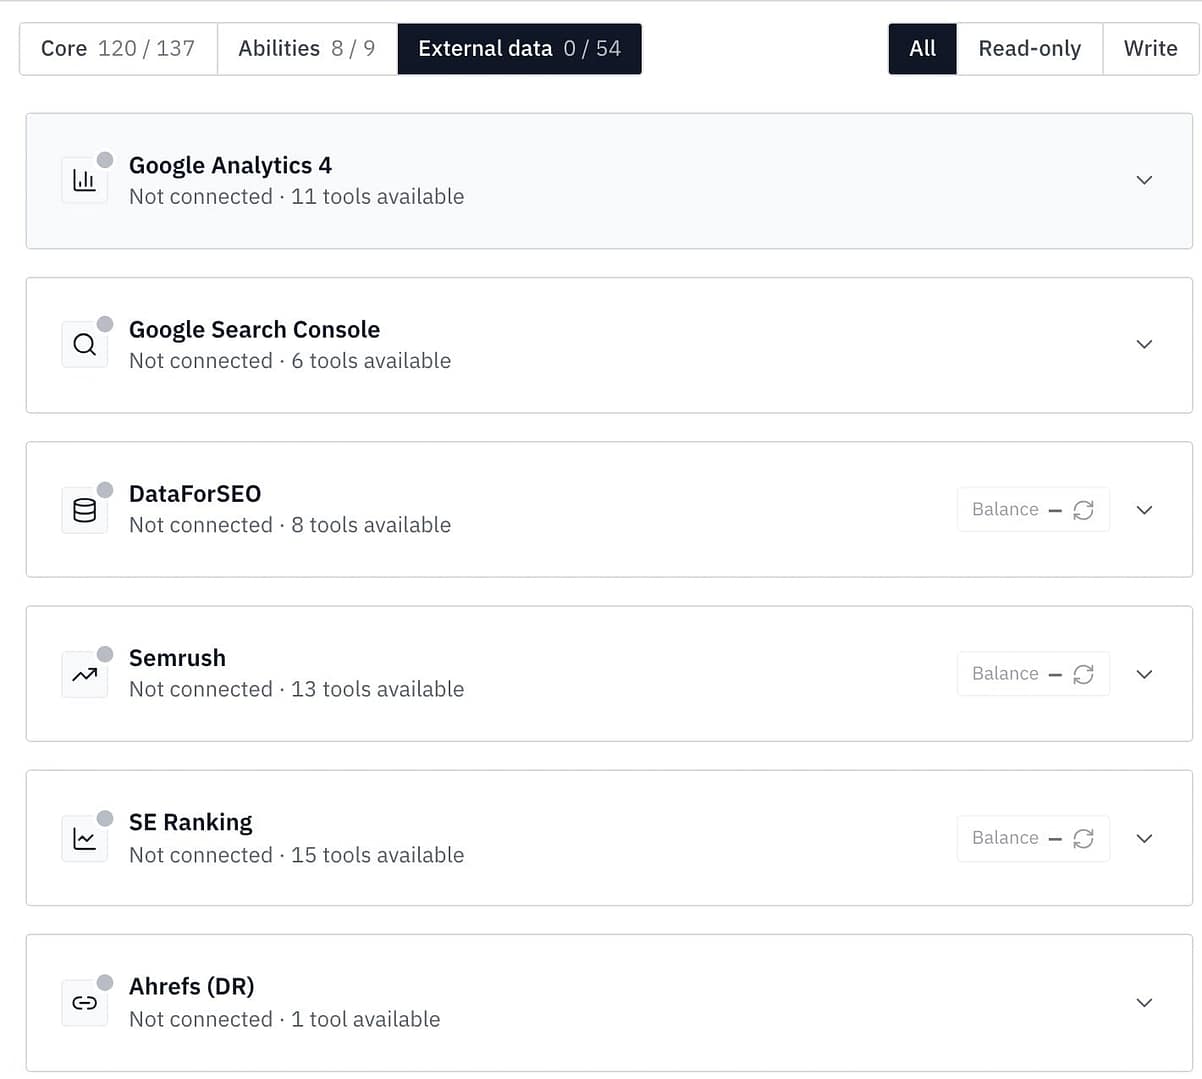Click the Ahrefs (DR) link icon
This screenshot has width=1202, height=1079.
pyautogui.click(x=85, y=1002)
